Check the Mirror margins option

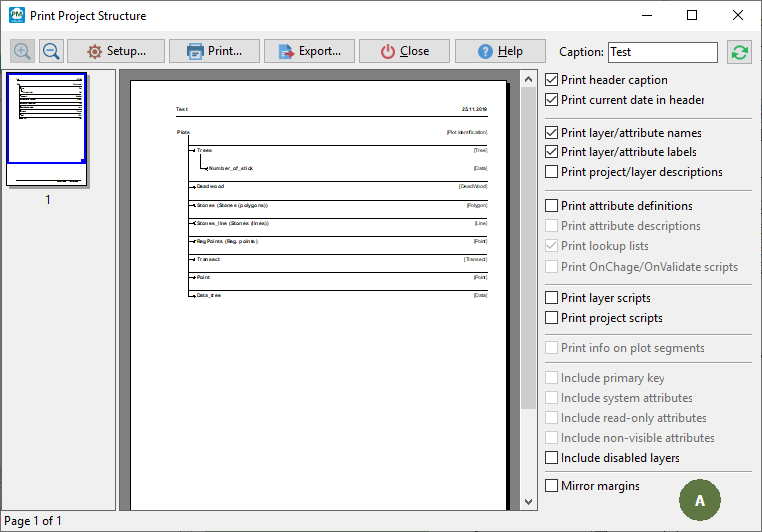(x=552, y=486)
